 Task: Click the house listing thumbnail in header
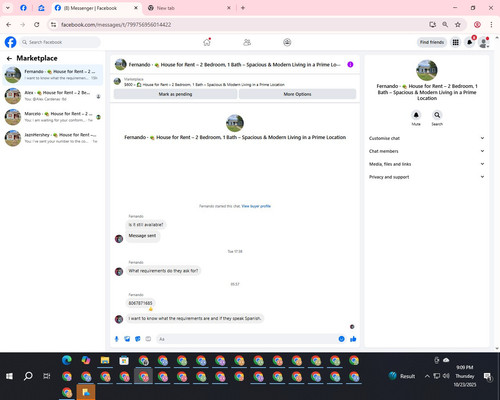(x=121, y=64)
